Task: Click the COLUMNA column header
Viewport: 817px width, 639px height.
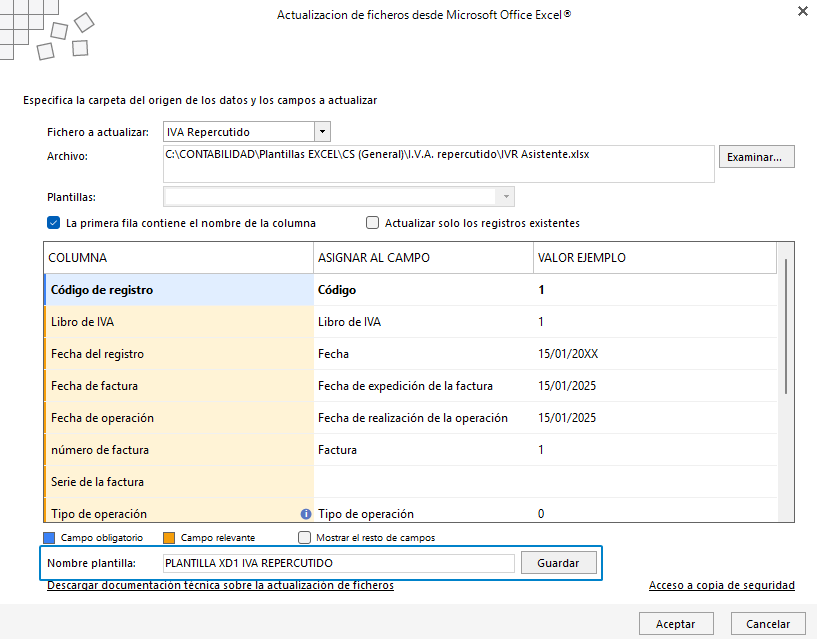Action: [179, 257]
